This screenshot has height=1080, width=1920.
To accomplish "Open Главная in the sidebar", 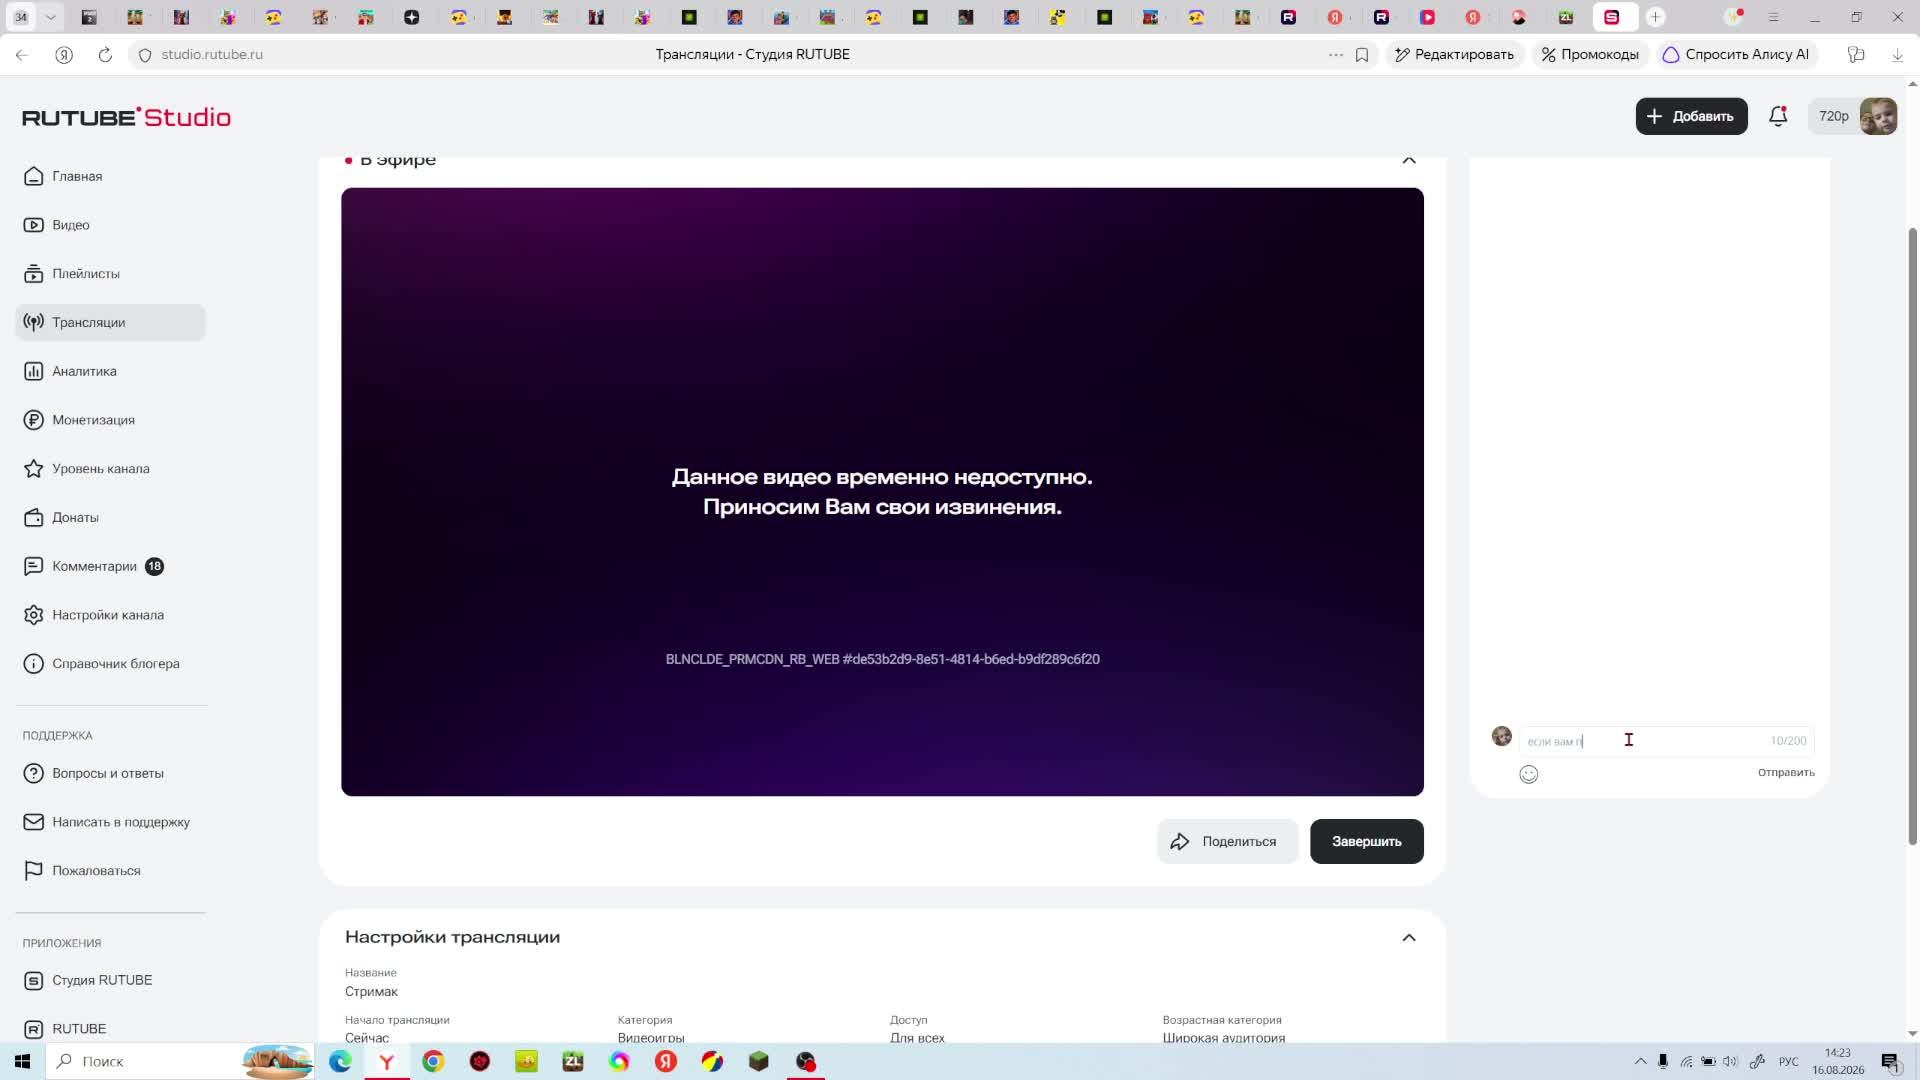I will (110, 176).
